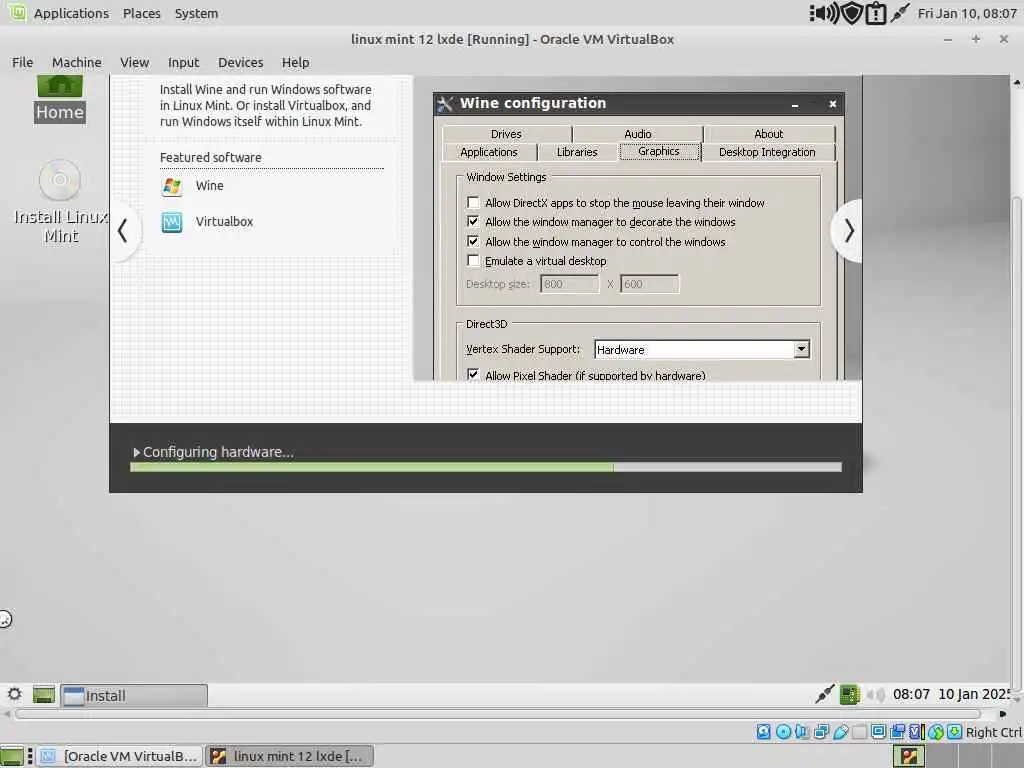Switch to Oracle VM VirtualBox taskbar window
Image resolution: width=1024 pixels, height=768 pixels.
[119, 756]
